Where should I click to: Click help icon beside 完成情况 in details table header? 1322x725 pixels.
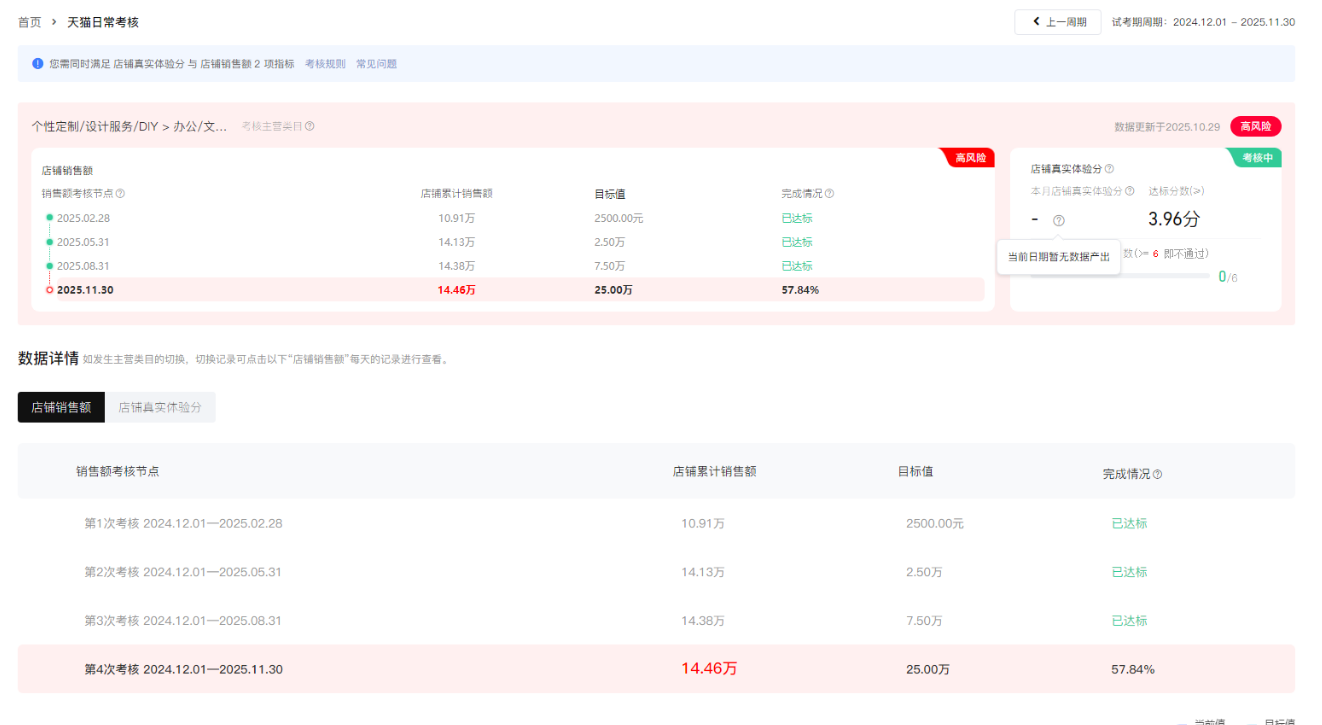click(x=1157, y=475)
